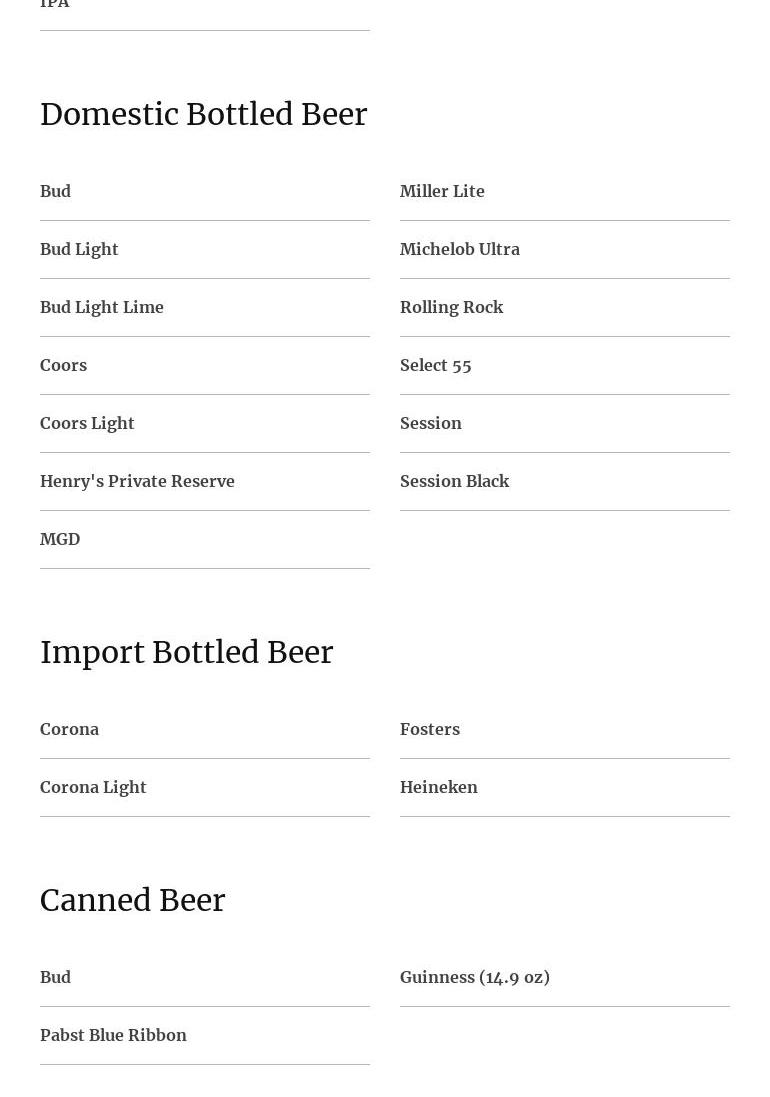770x1097 pixels.
Task: Click the Canned Beer heading
Action: point(132,901)
